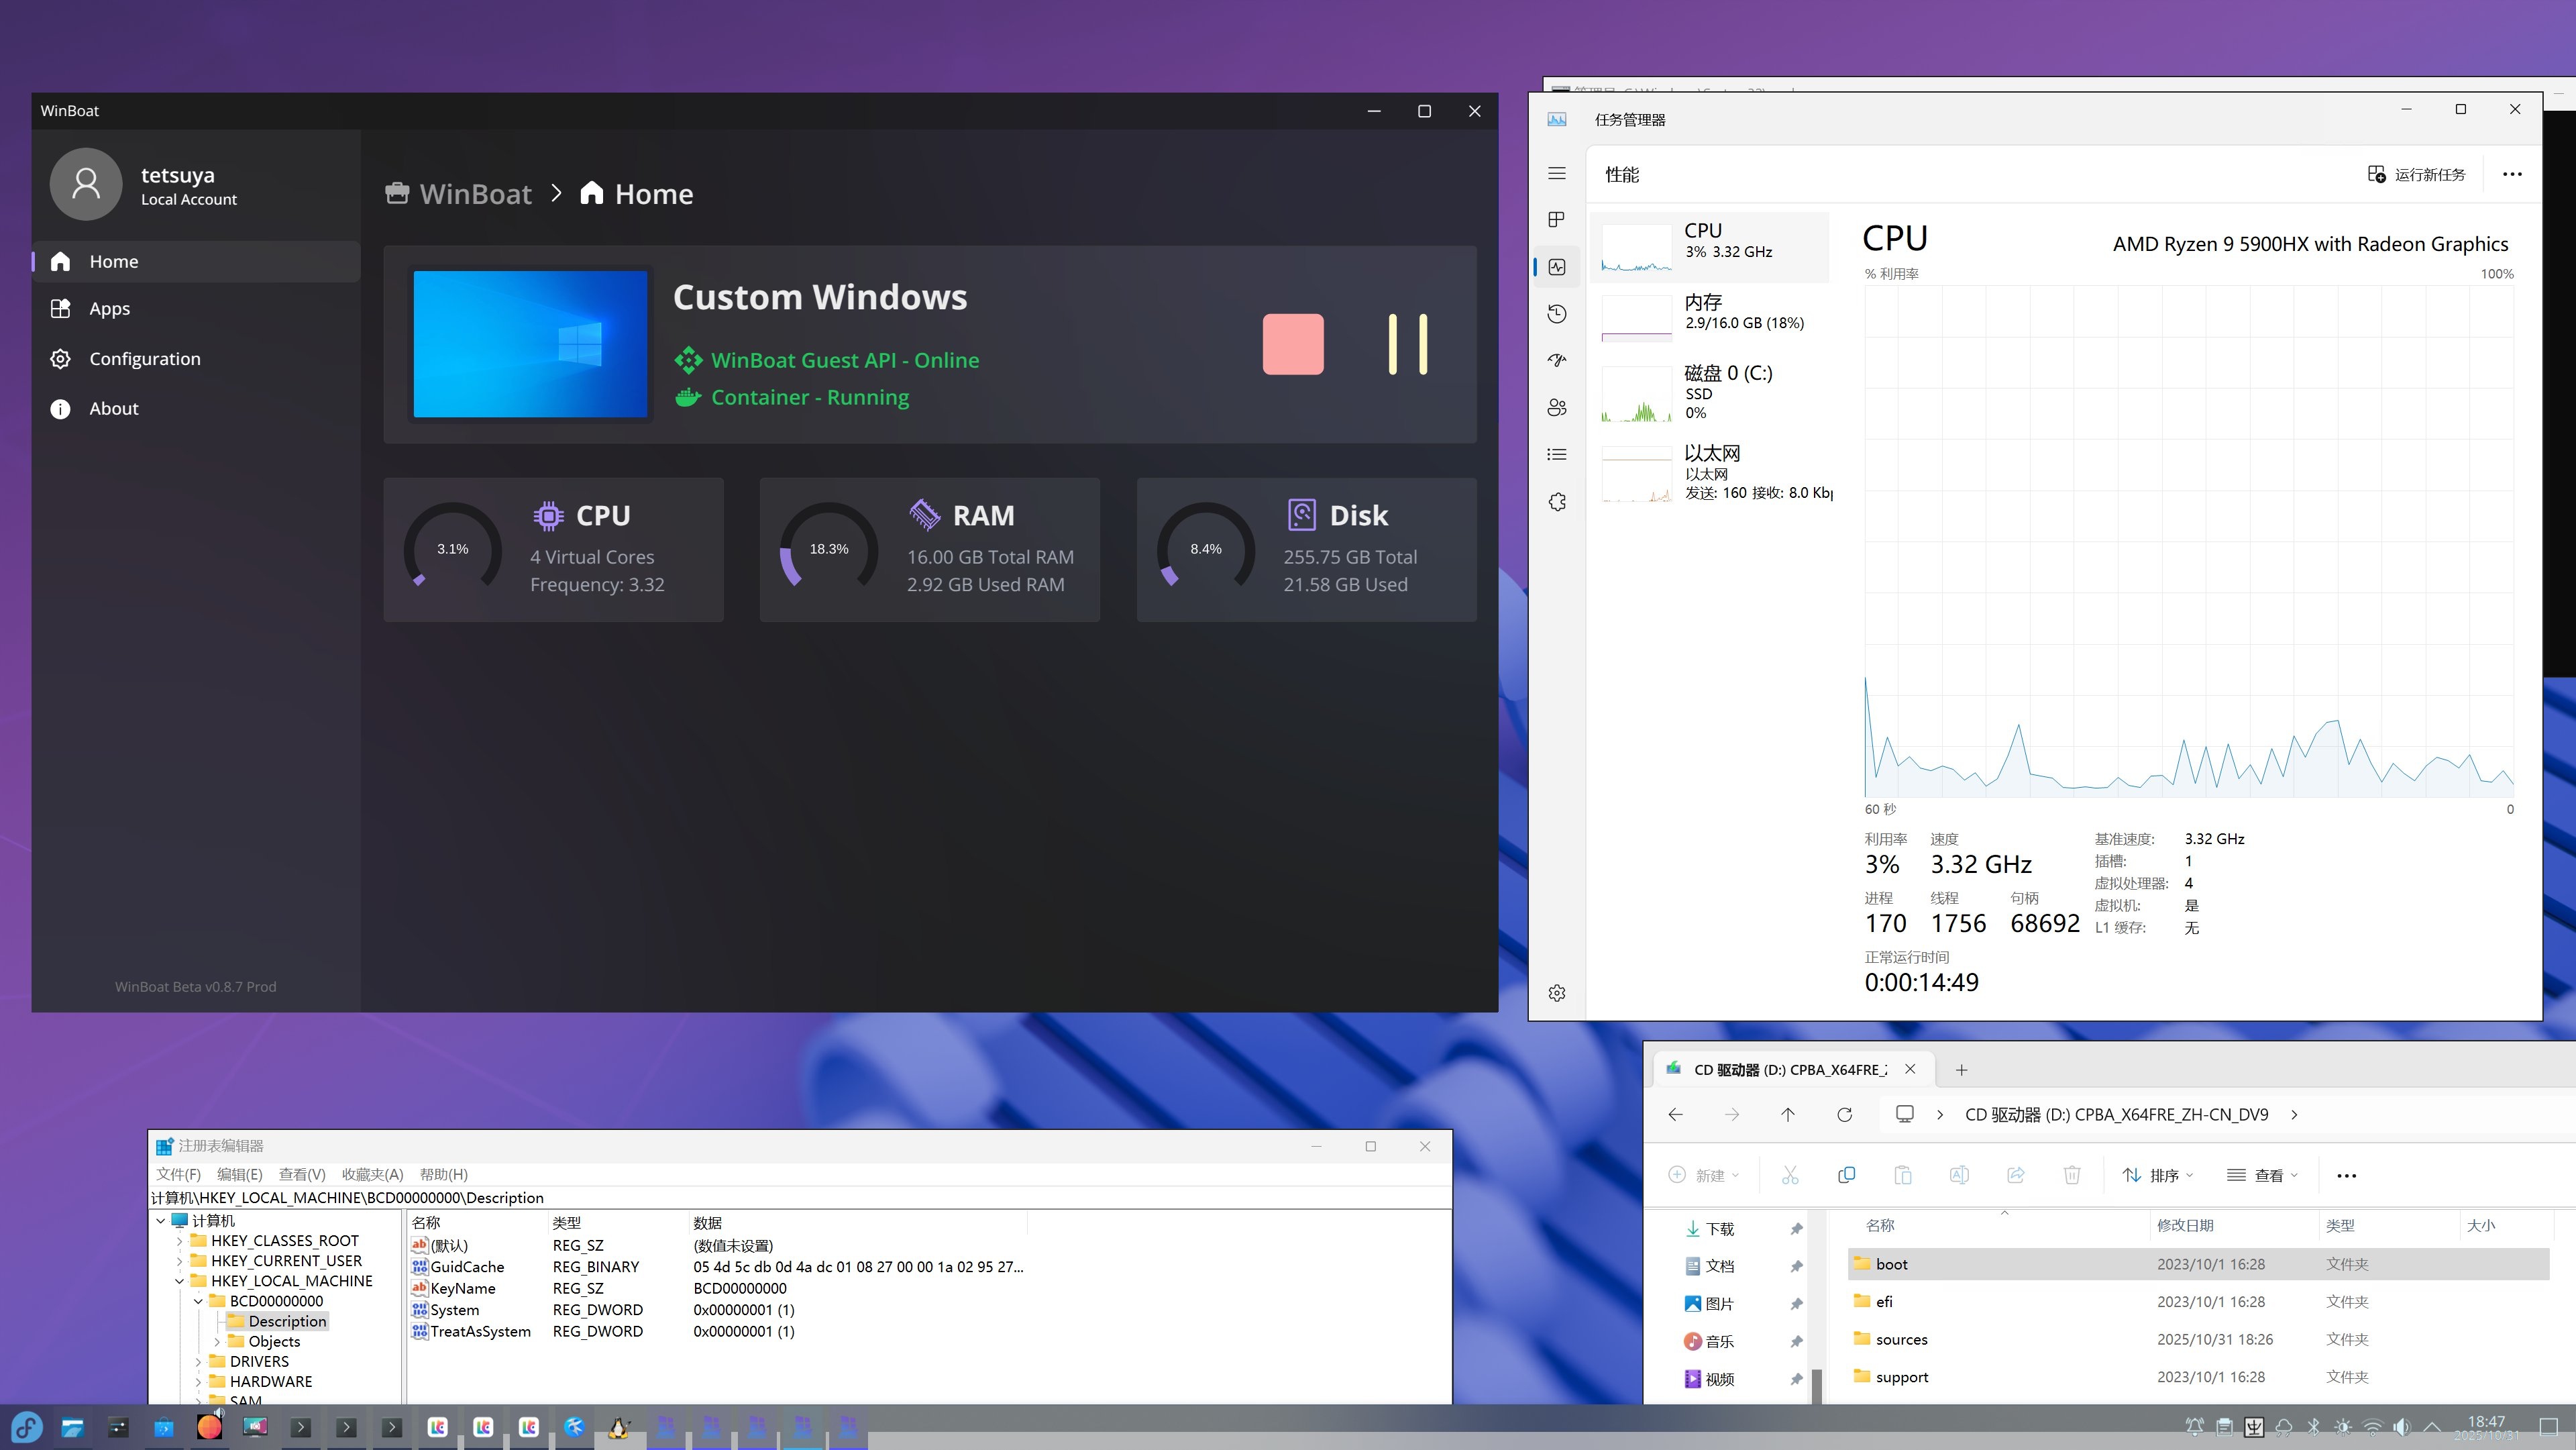Viewport: 2576px width, 1450px height.
Task: Stop the Custom Windows container
Action: [1292, 344]
